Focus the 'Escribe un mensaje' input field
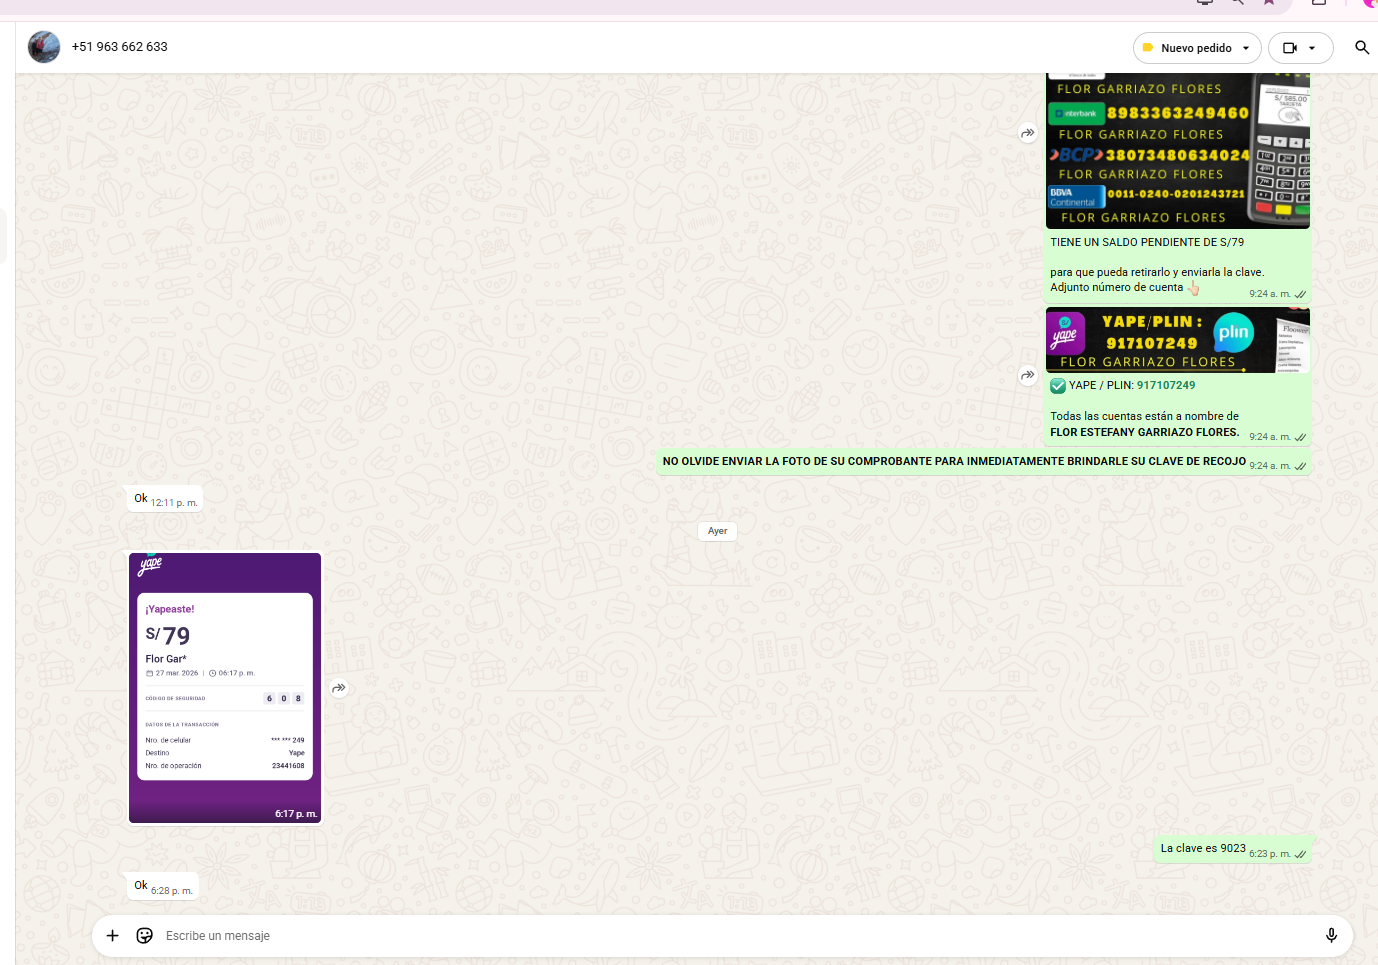The width and height of the screenshot is (1378, 965). (700, 936)
